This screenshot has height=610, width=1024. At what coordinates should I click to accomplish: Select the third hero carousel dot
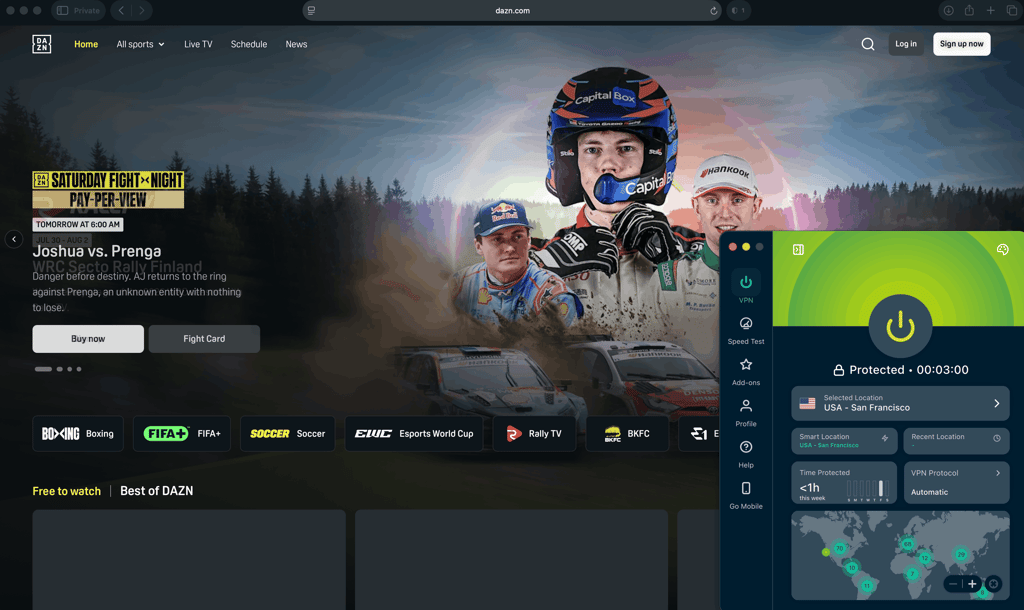[x=70, y=369]
